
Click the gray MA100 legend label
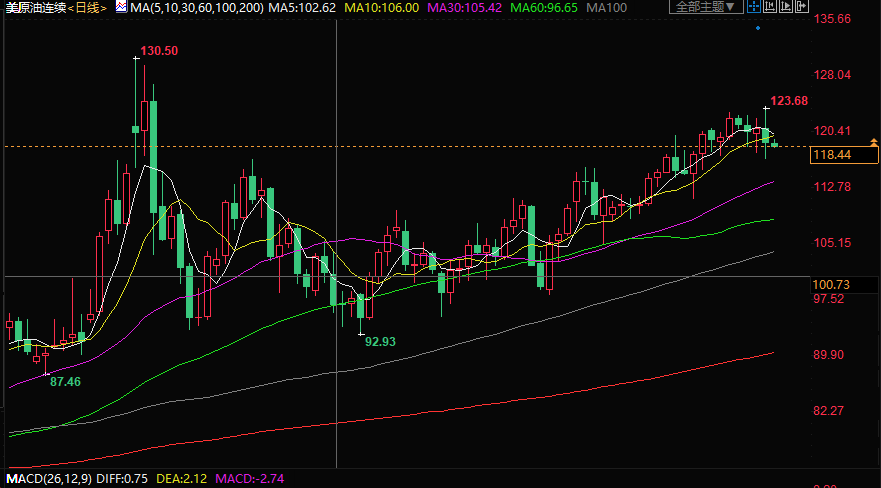[x=606, y=8]
